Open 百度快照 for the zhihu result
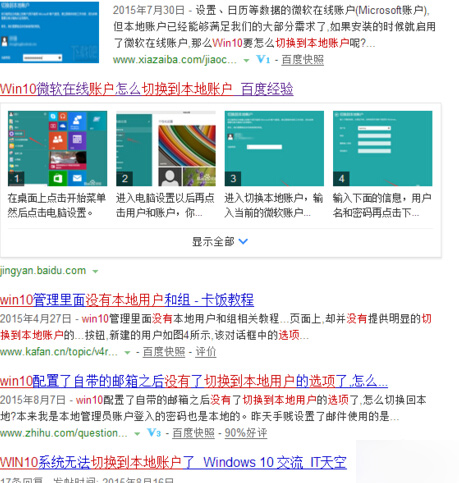The image size is (459, 483). pos(193,433)
